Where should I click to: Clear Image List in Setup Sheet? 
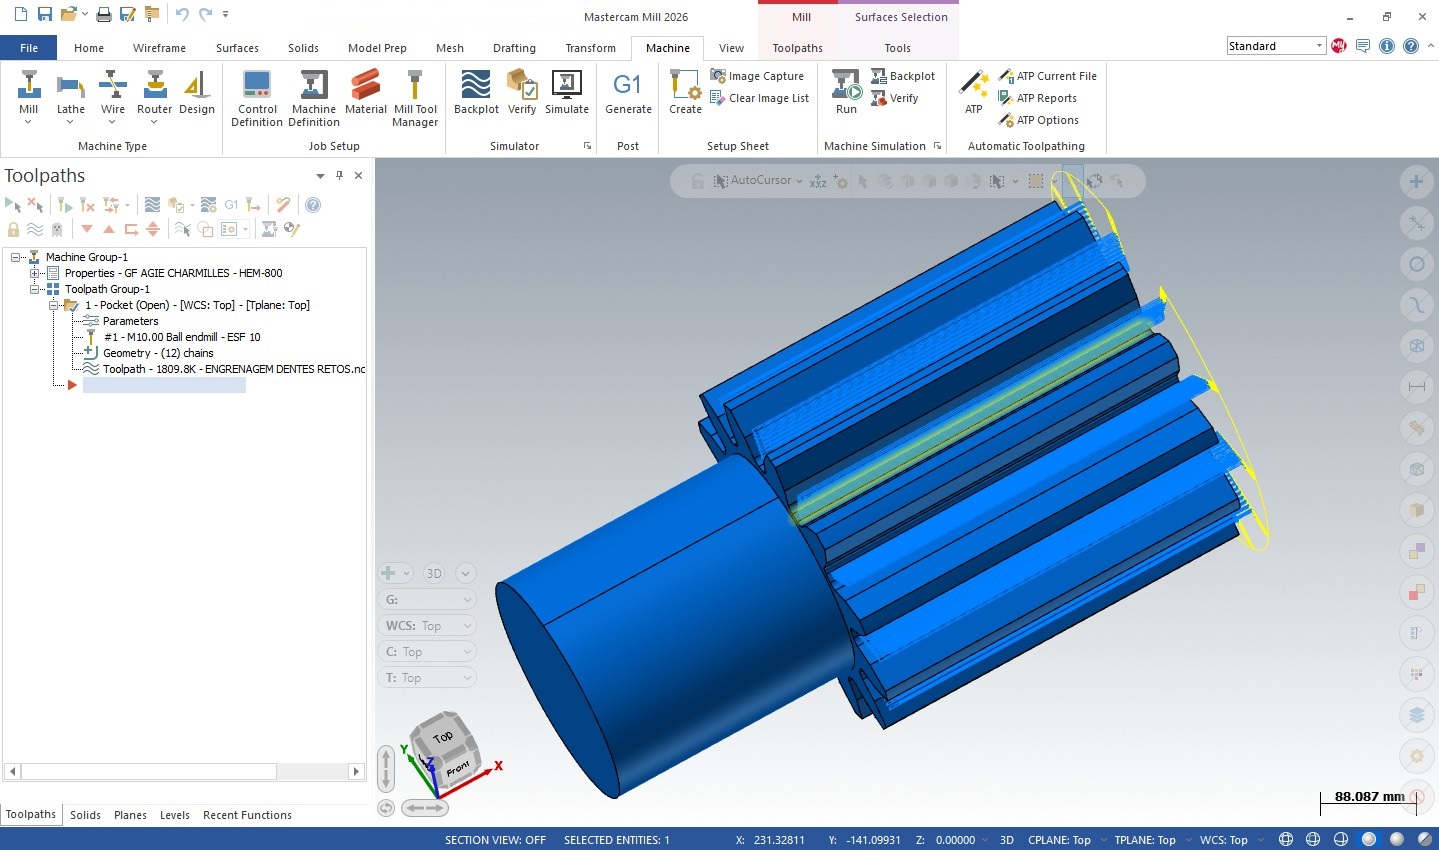[x=759, y=98]
